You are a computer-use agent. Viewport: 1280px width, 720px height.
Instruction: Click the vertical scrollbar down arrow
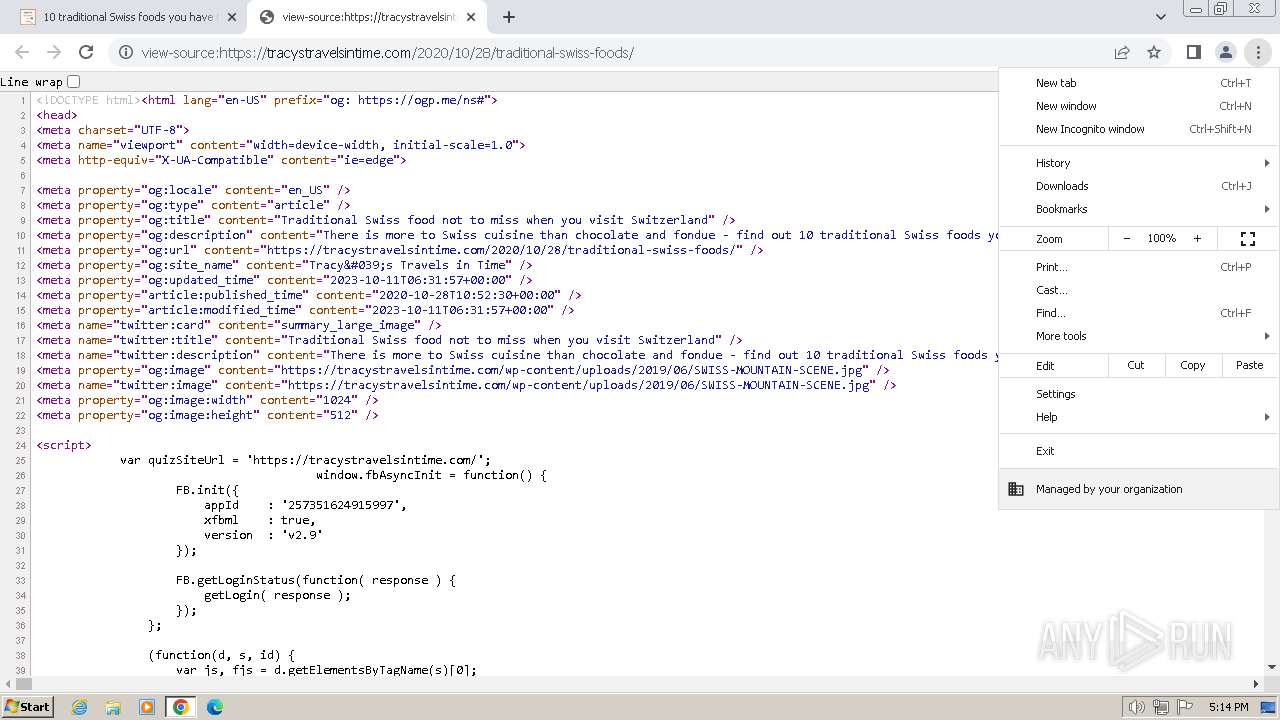tap(1272, 667)
